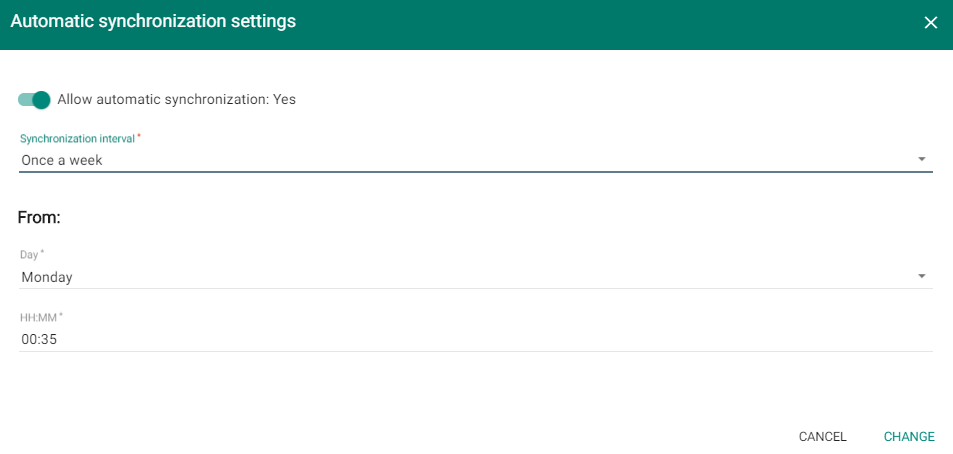
Task: Click the HH:MM time field showing 00:35
Action: click(400, 339)
